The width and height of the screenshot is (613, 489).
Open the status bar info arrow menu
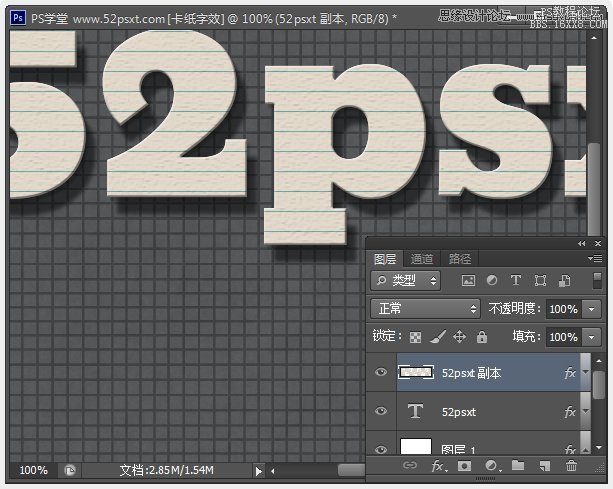258,471
